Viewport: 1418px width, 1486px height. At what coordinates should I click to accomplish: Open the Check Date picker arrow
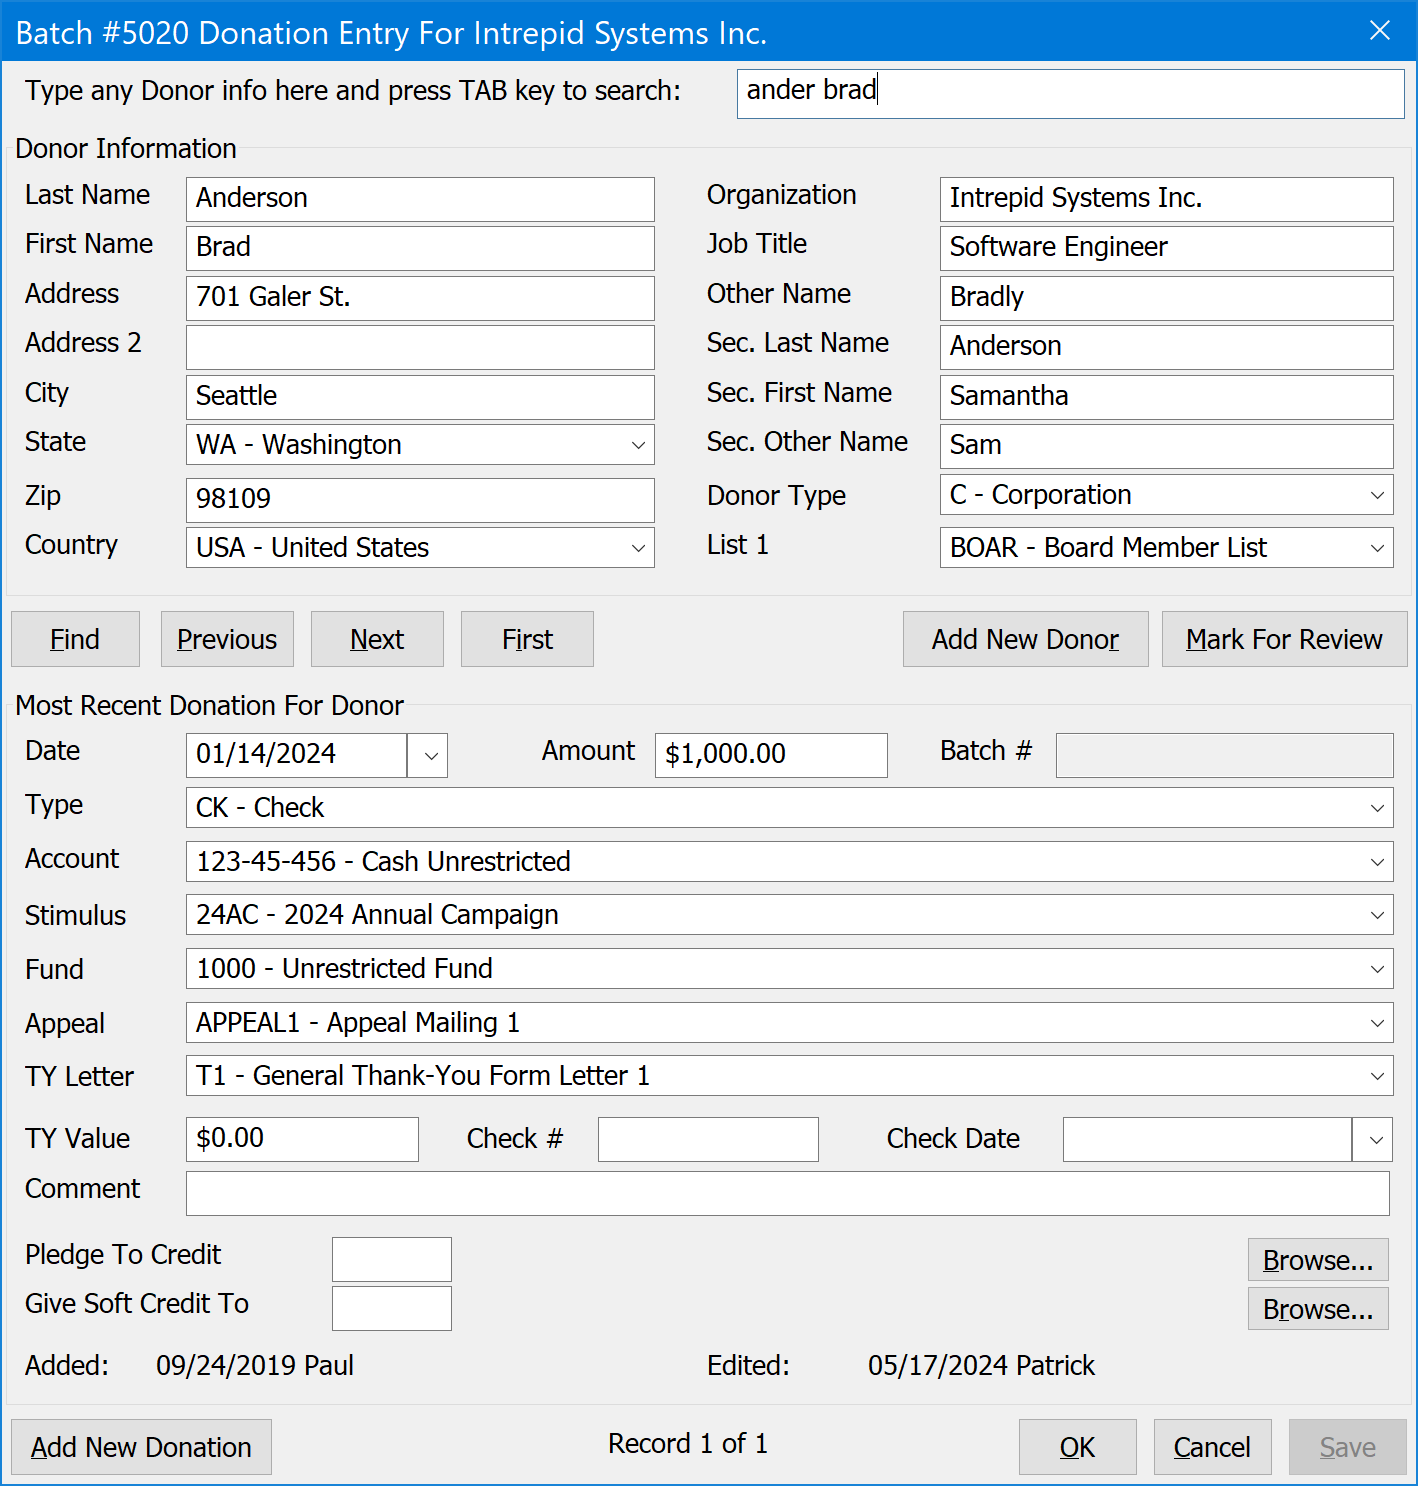[x=1373, y=1139]
